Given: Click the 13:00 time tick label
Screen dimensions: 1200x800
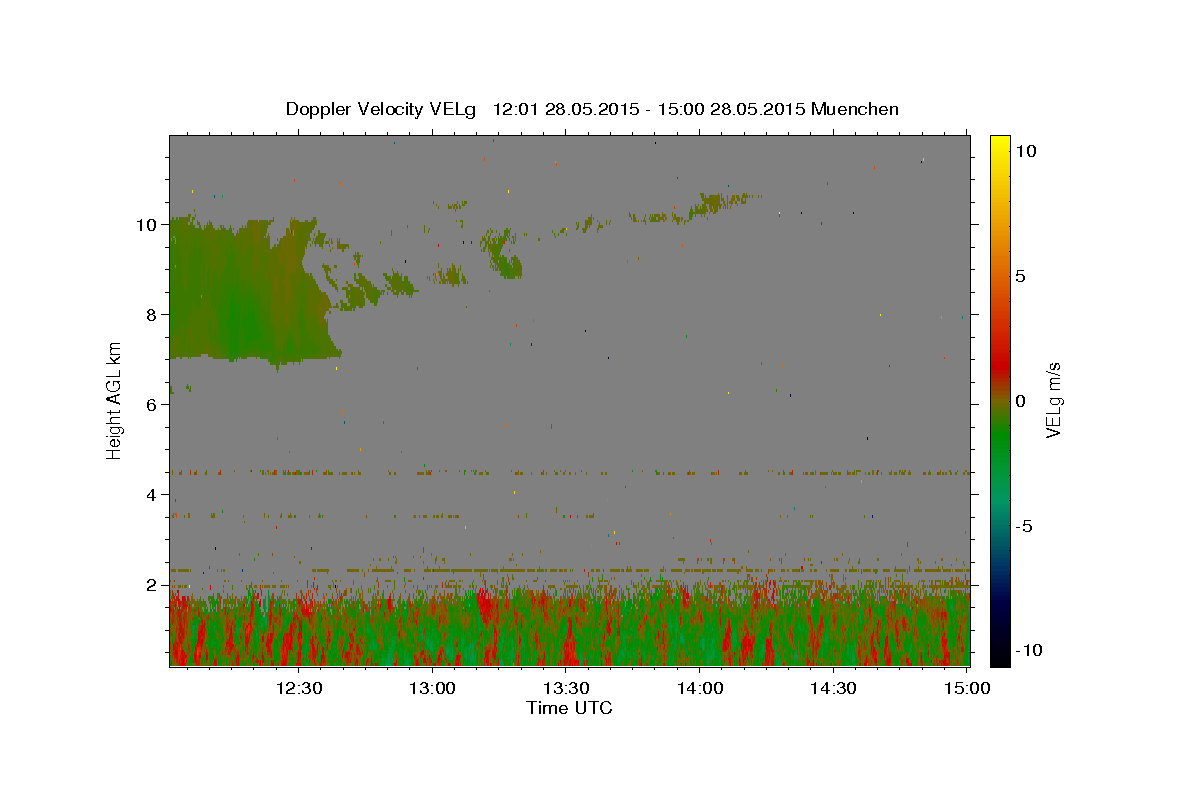Looking at the screenshot, I should pos(433,688).
